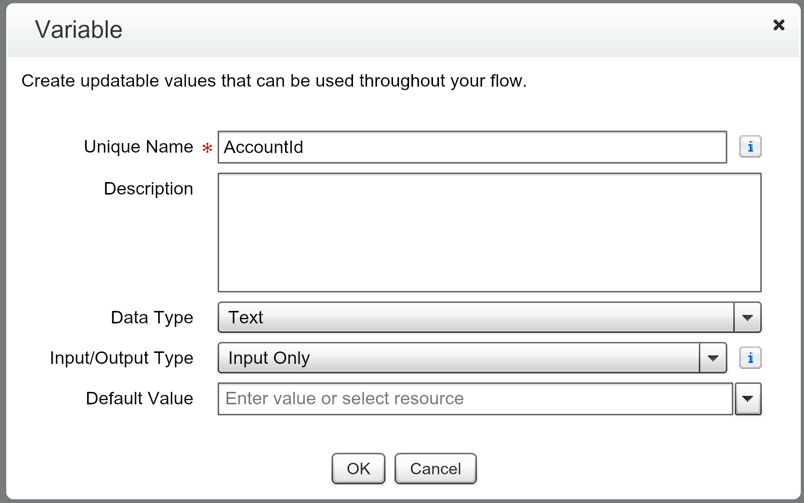Click the red required asterisk marker
The width and height of the screenshot is (804, 503).
coord(207,149)
